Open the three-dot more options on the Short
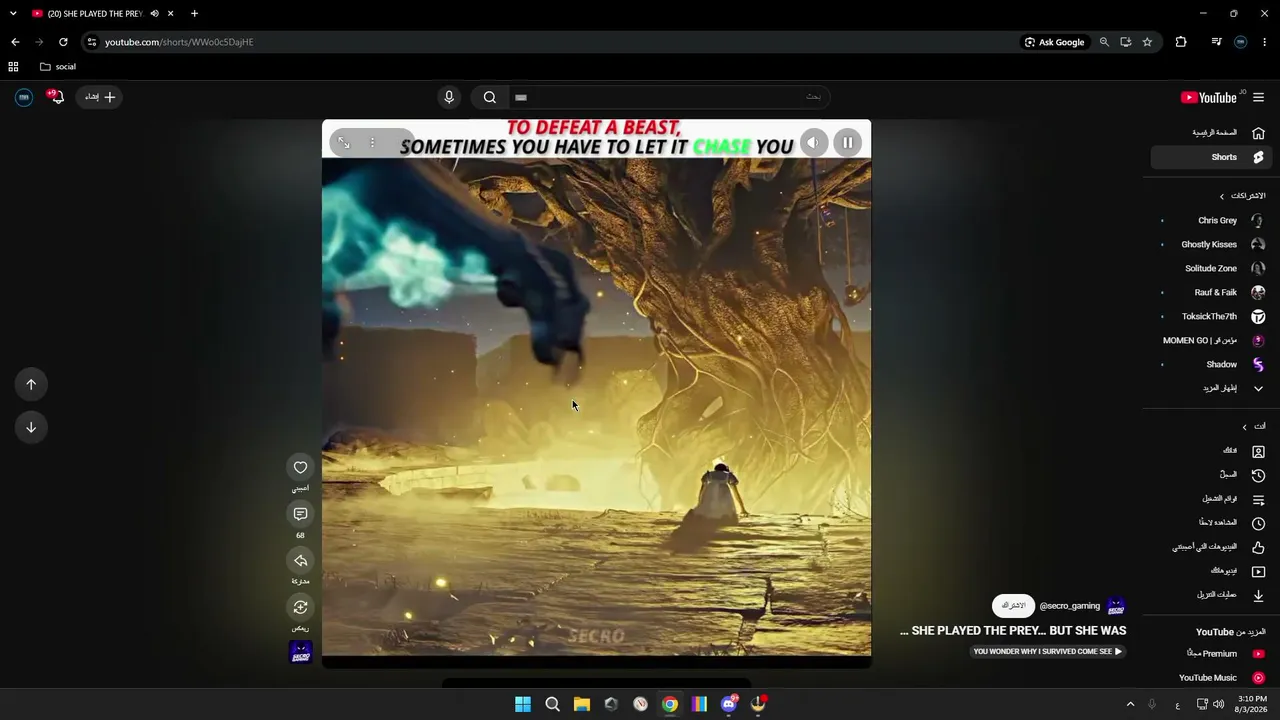 point(372,143)
